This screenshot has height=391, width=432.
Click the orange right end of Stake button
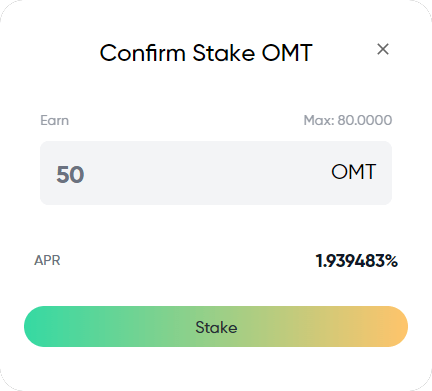390,327
